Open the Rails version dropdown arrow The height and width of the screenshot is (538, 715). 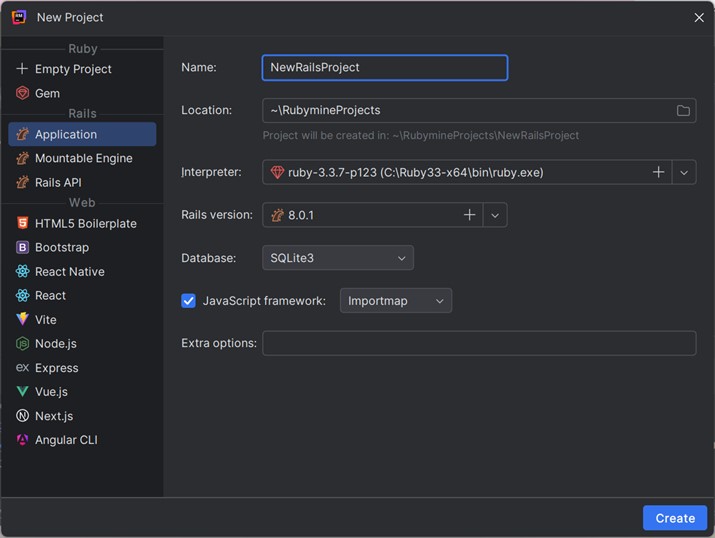(495, 215)
